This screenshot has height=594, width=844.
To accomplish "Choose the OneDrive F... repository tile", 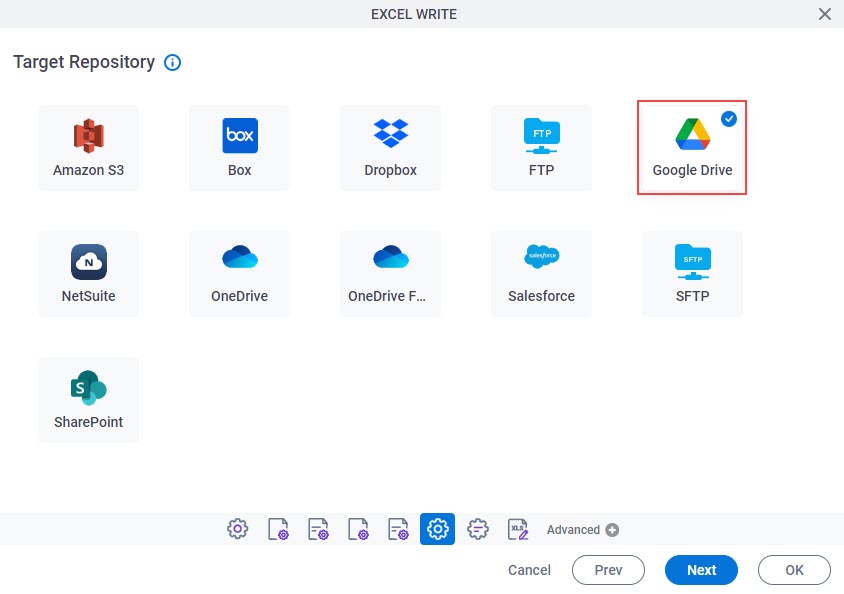I will point(390,274).
